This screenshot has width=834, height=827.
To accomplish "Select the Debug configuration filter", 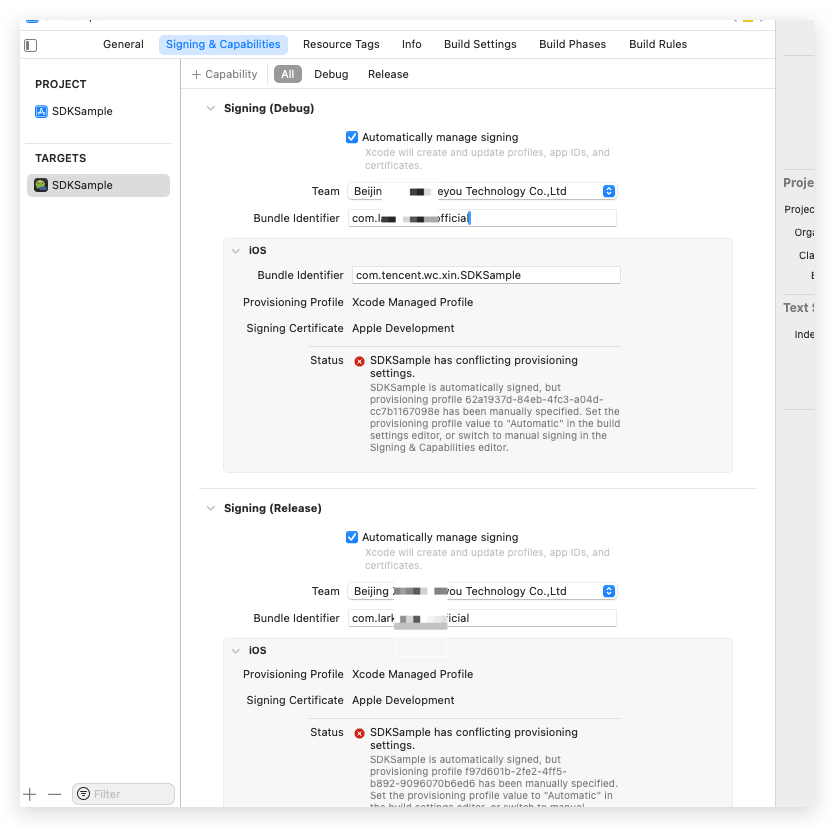I will [x=331, y=74].
